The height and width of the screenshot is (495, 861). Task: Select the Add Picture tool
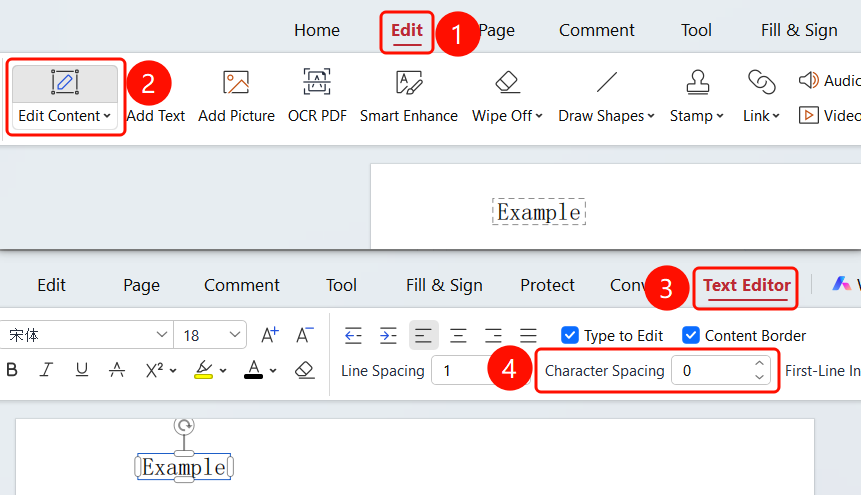coord(236,96)
